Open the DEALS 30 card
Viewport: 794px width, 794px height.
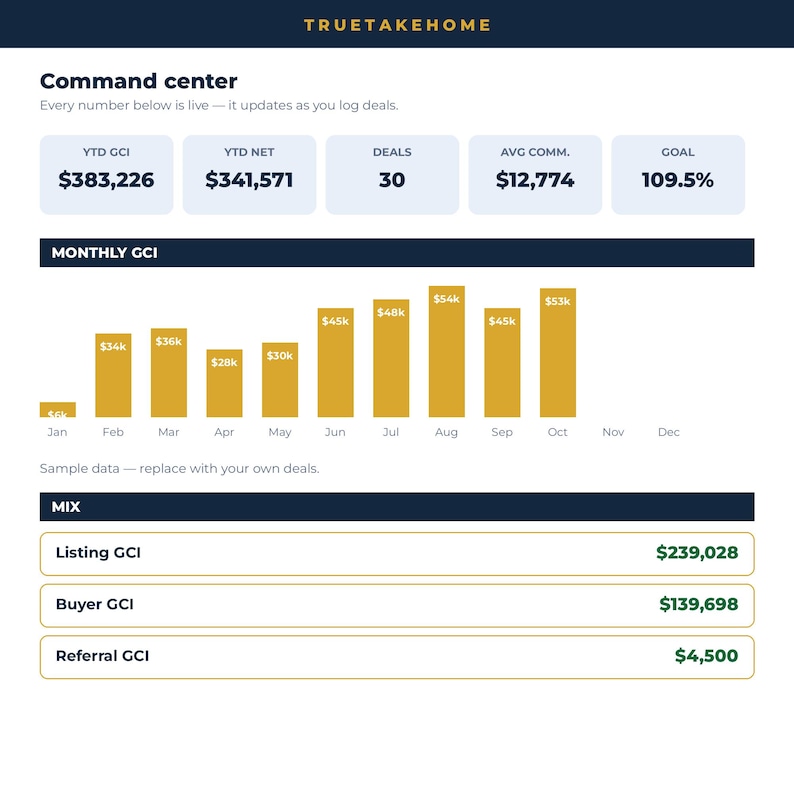pyautogui.click(x=392, y=175)
